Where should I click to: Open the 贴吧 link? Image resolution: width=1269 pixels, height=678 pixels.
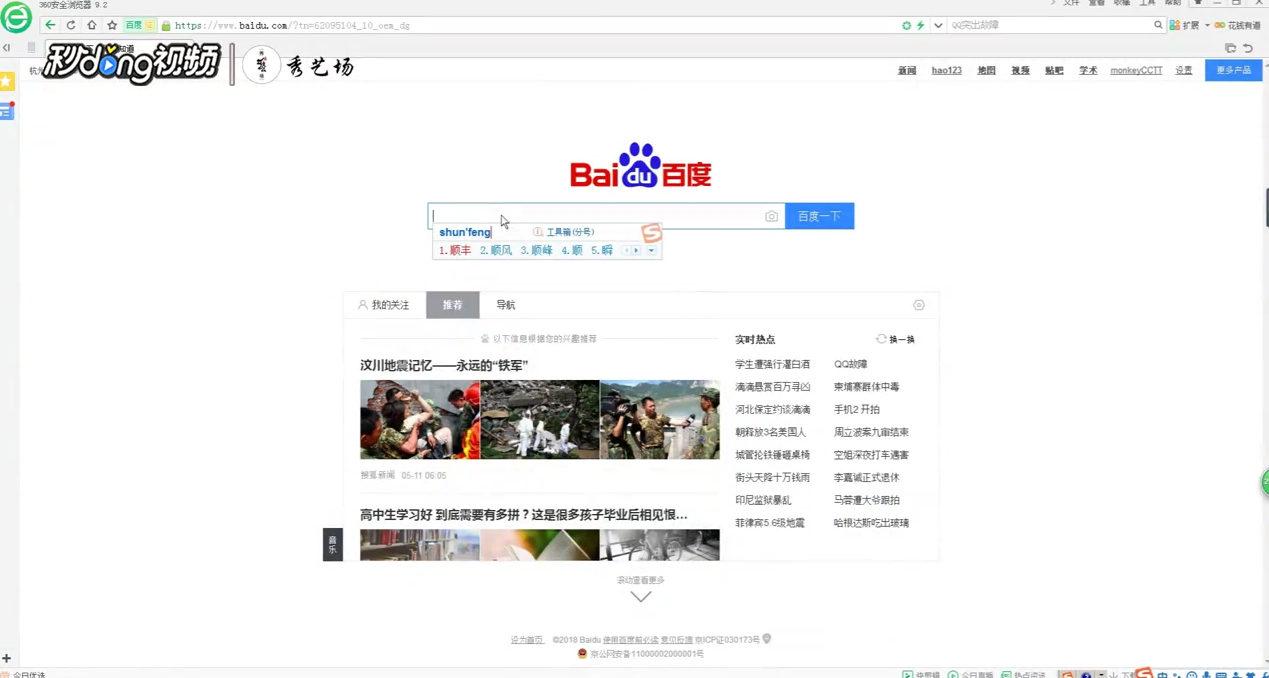(x=1054, y=71)
